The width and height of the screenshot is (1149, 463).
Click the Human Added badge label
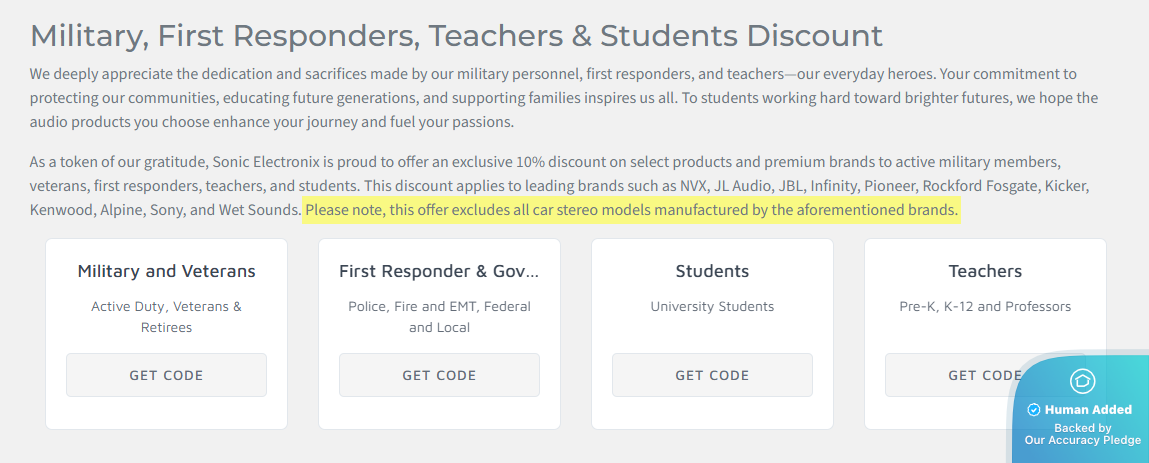click(x=1088, y=410)
